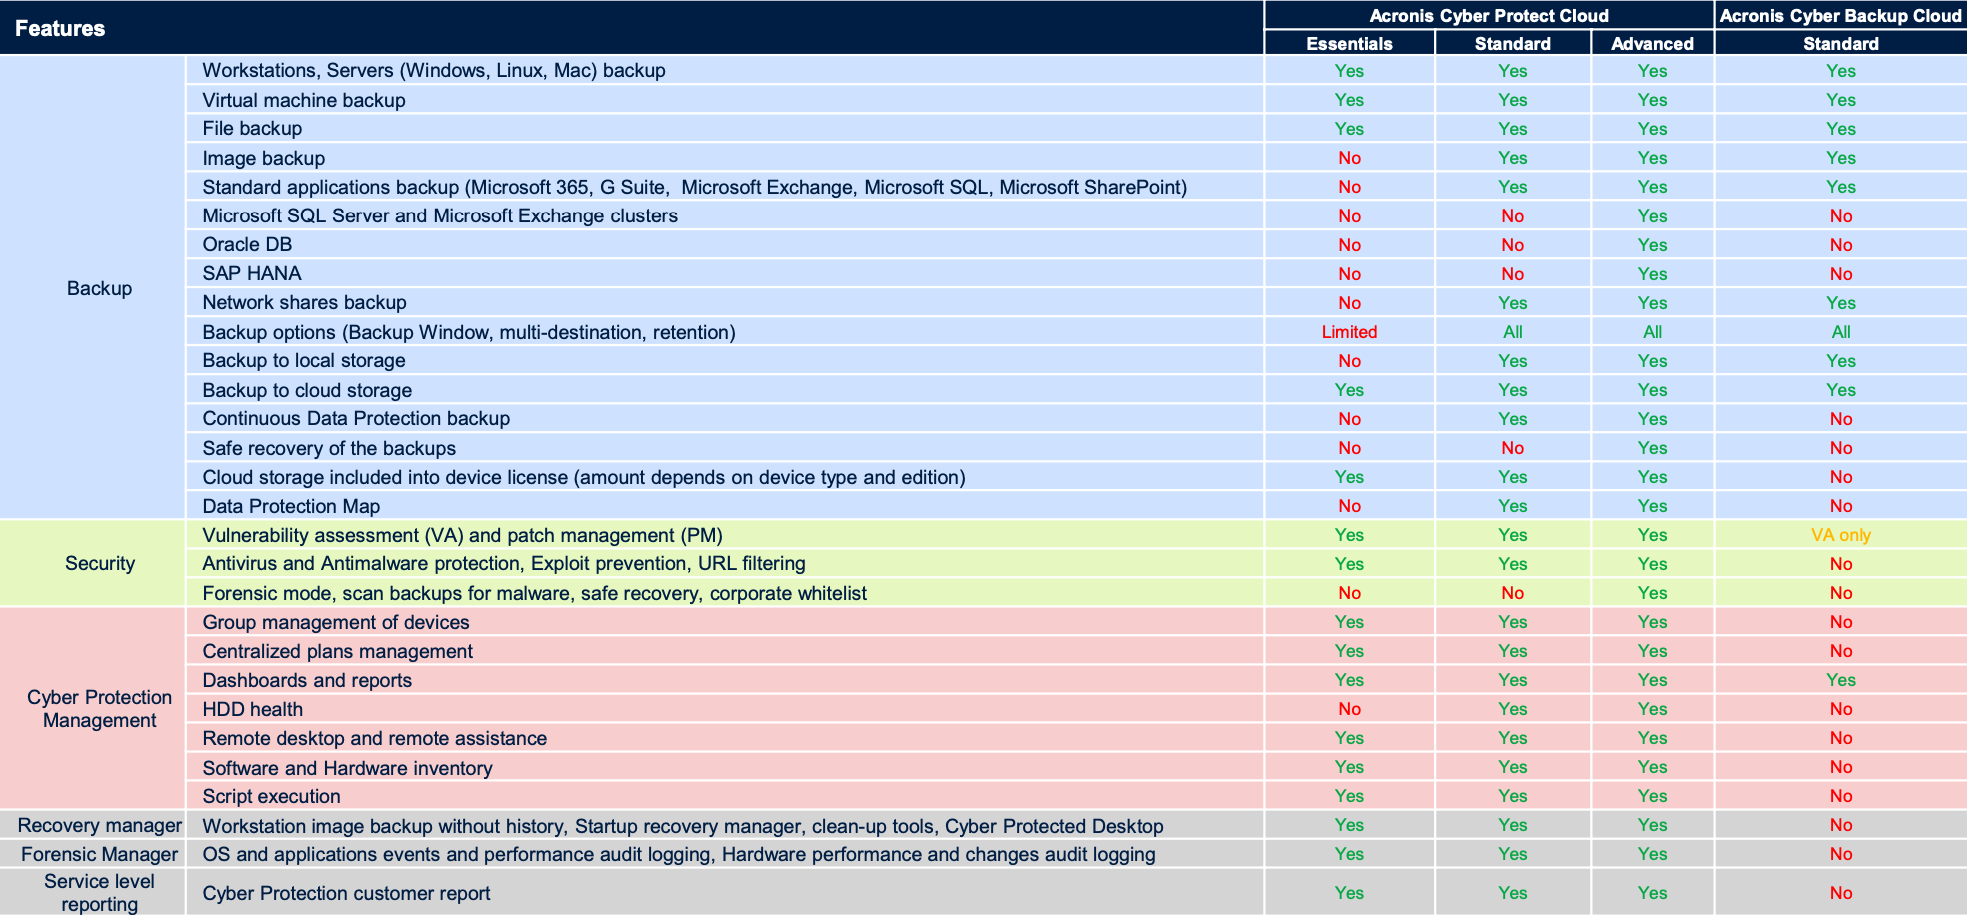The width and height of the screenshot is (1967, 915).
Task: Select the Acronis Cyber Backup Cloud header
Action: 1840,15
